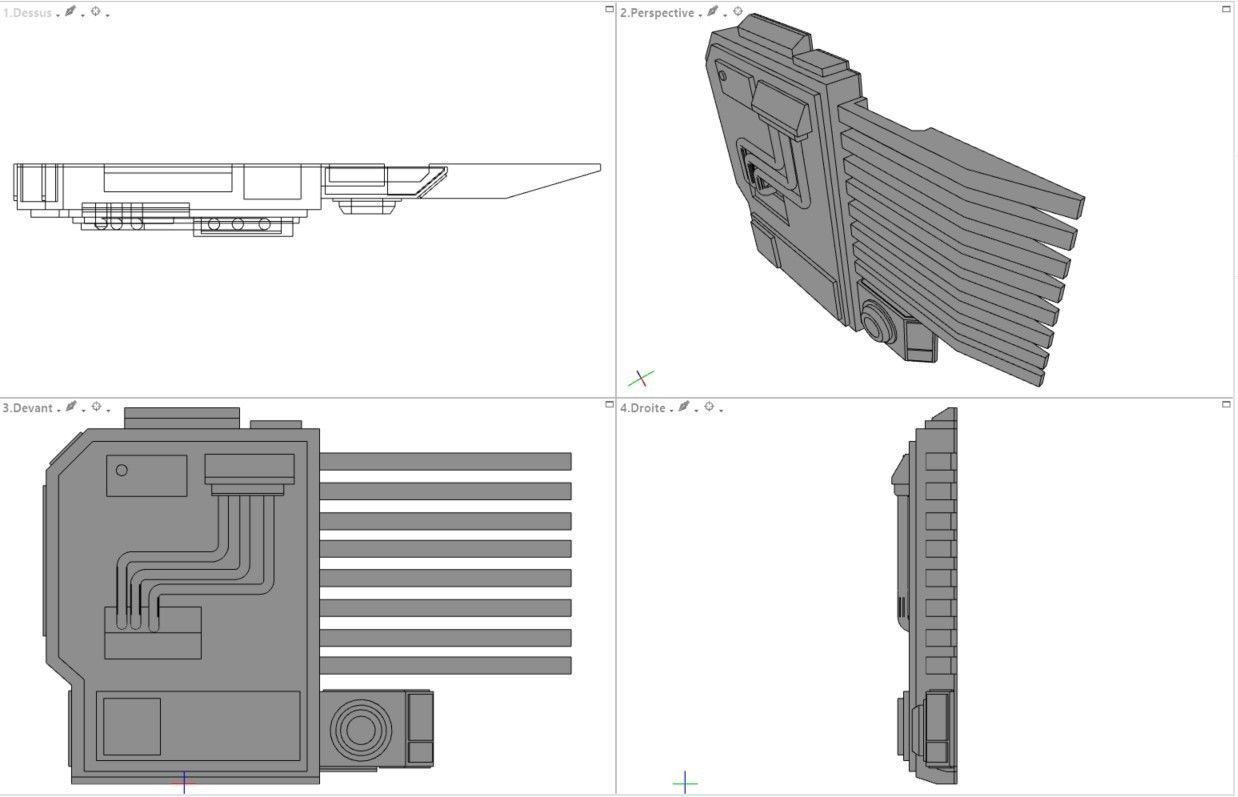Click the 2.Perspective viewport title
Image resolution: width=1238 pixels, height=797 pixels.
(x=657, y=13)
